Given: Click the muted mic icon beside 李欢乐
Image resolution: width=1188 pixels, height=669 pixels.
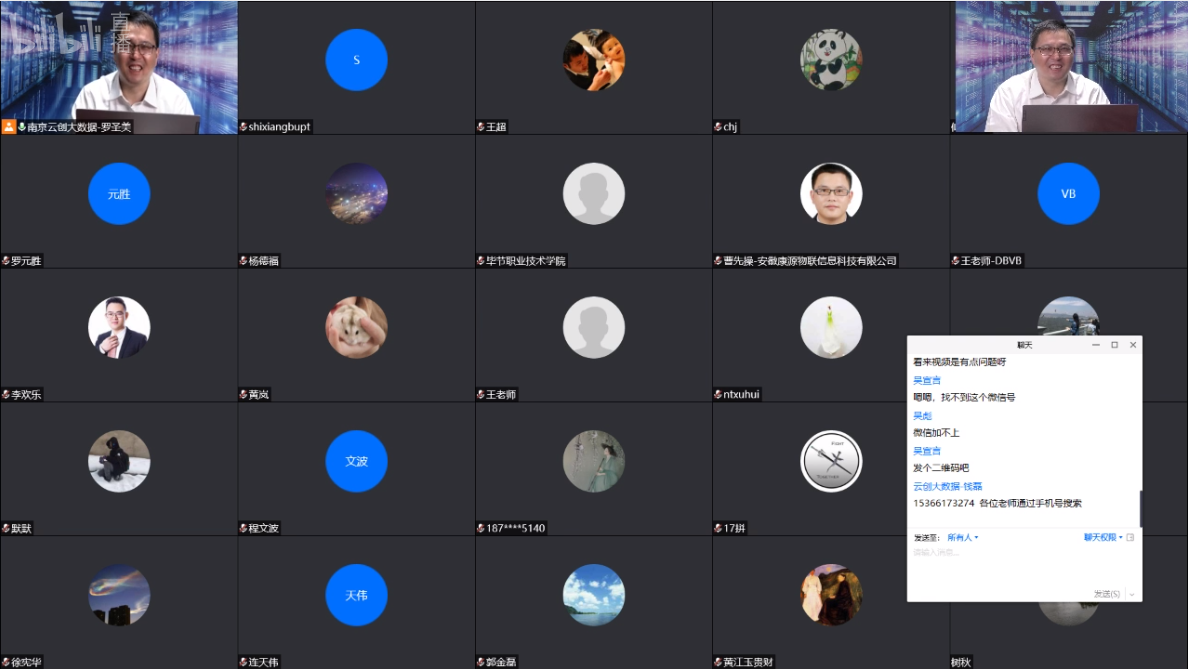Looking at the screenshot, I should pos(6,395).
